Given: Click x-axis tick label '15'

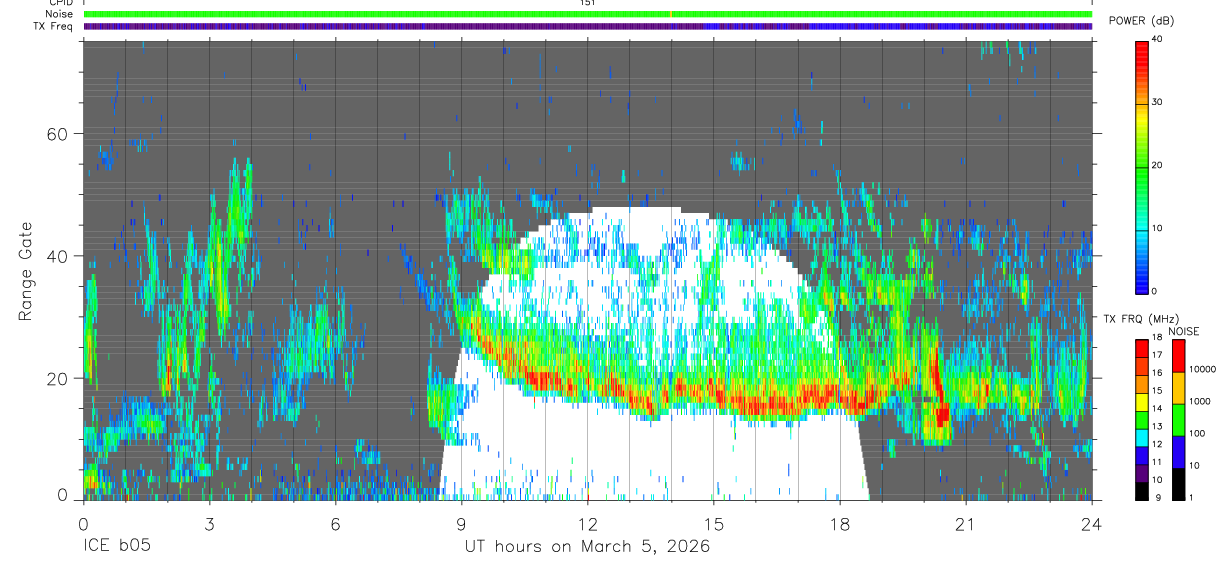Looking at the screenshot, I should point(713,524).
